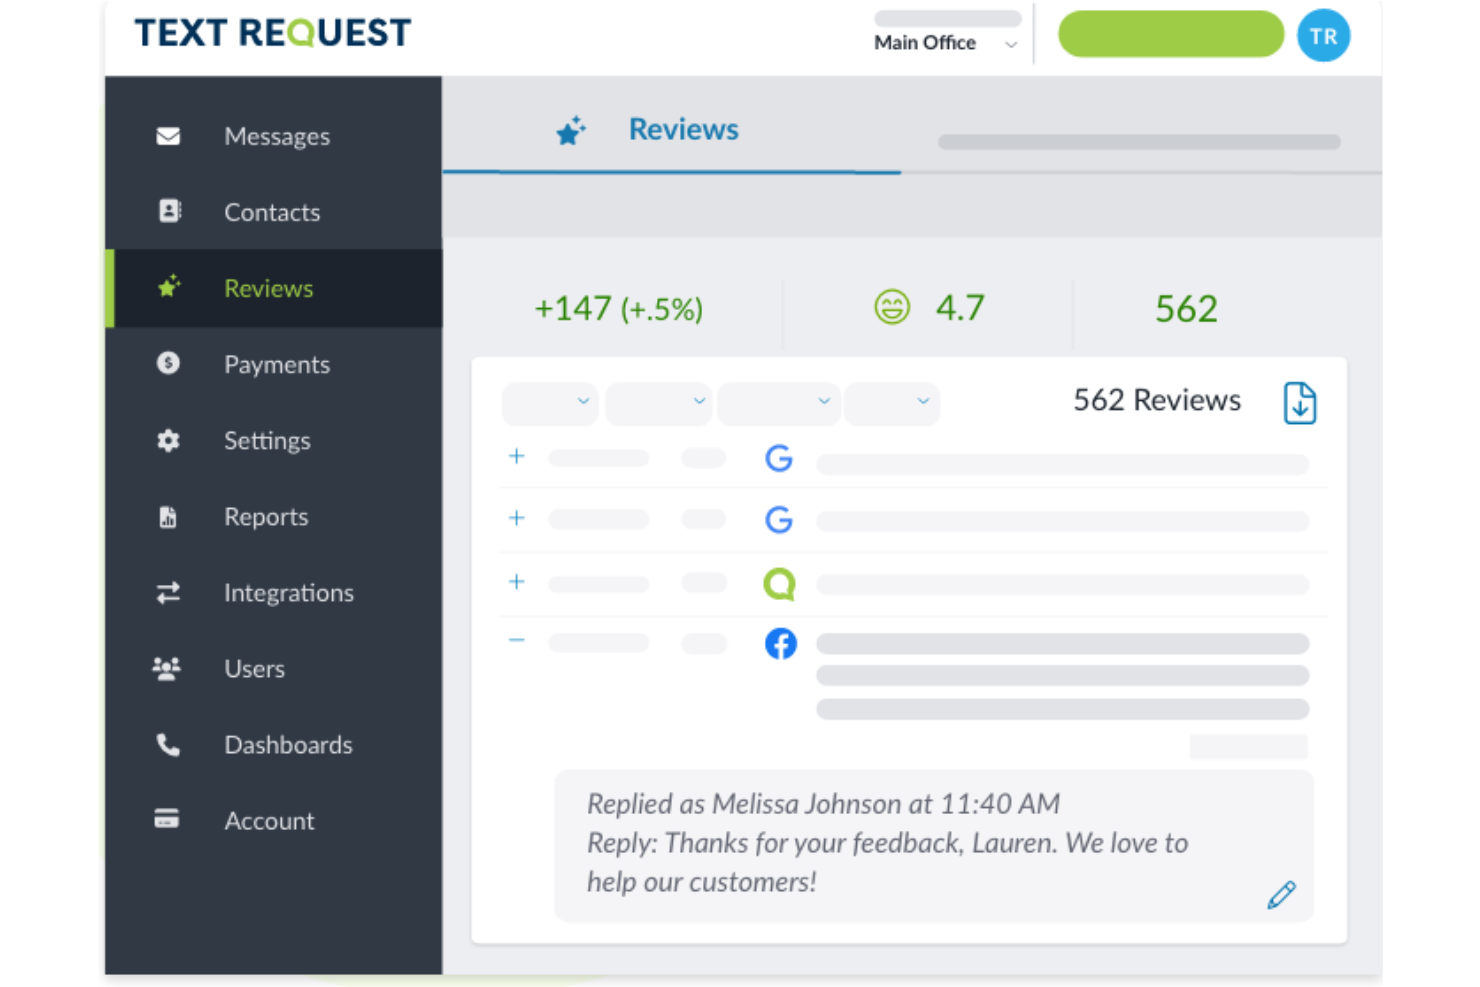1480x987 pixels.
Task: Click the Reports document chart icon
Action: point(168,516)
